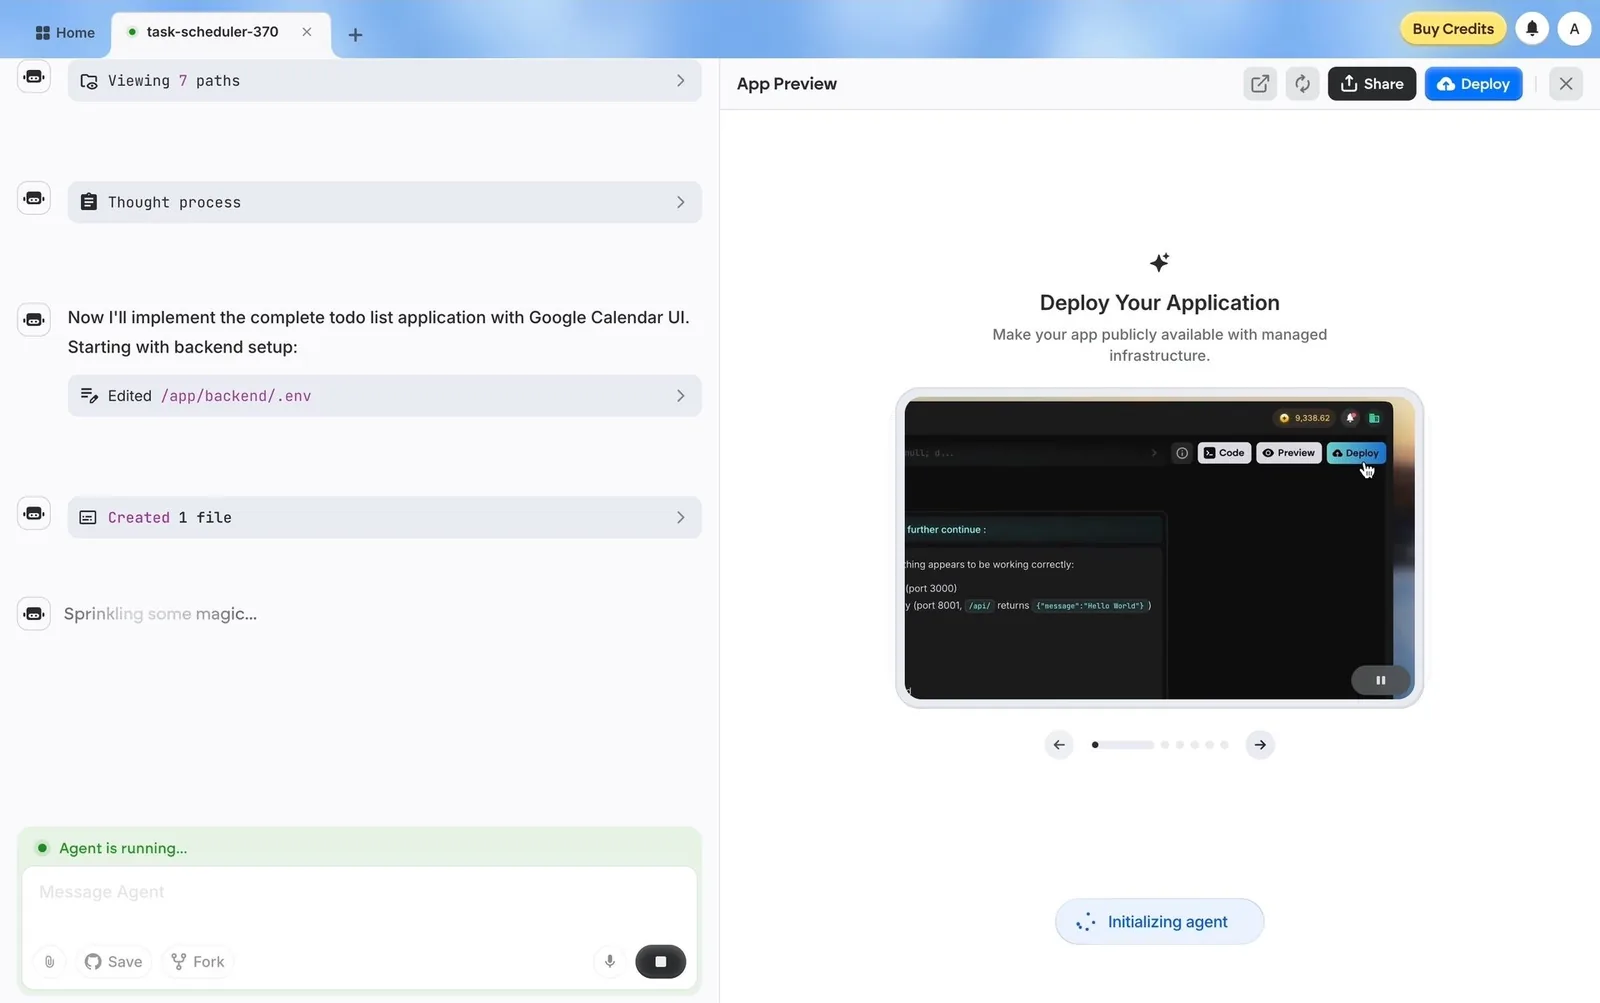Viewport: 1600px width, 1003px height.
Task: Click the Deploy Your Application heading
Action: pos(1159,303)
